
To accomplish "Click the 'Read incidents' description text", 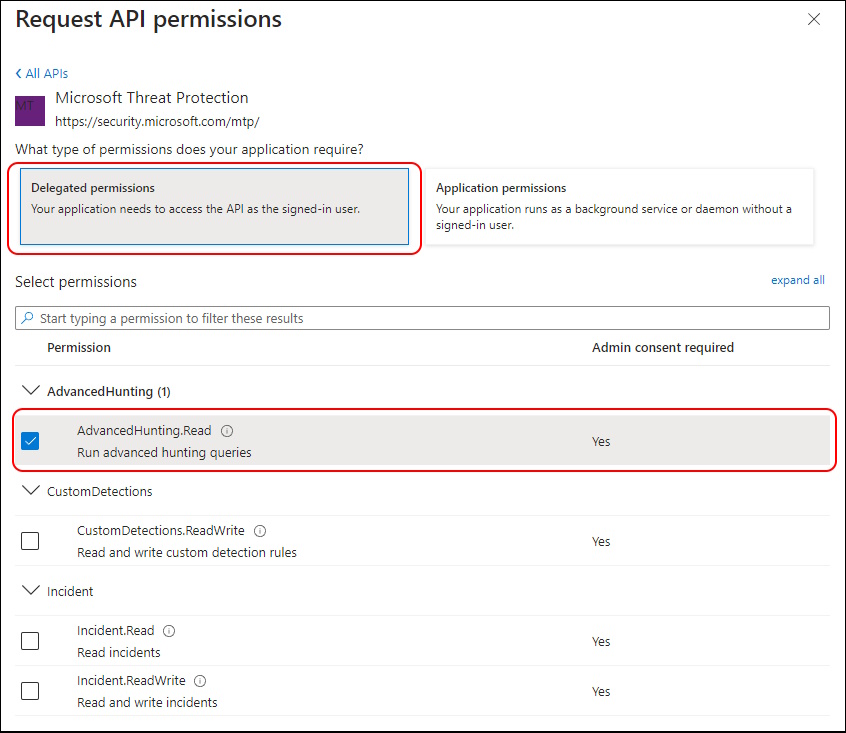I will [x=119, y=653].
